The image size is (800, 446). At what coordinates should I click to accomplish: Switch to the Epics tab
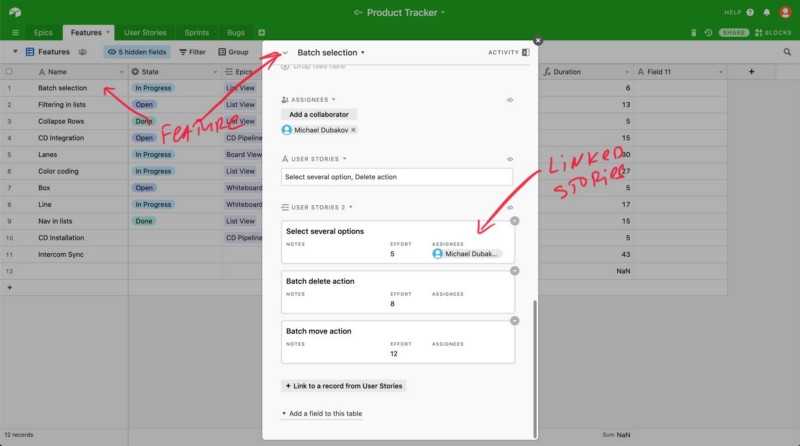[43, 33]
